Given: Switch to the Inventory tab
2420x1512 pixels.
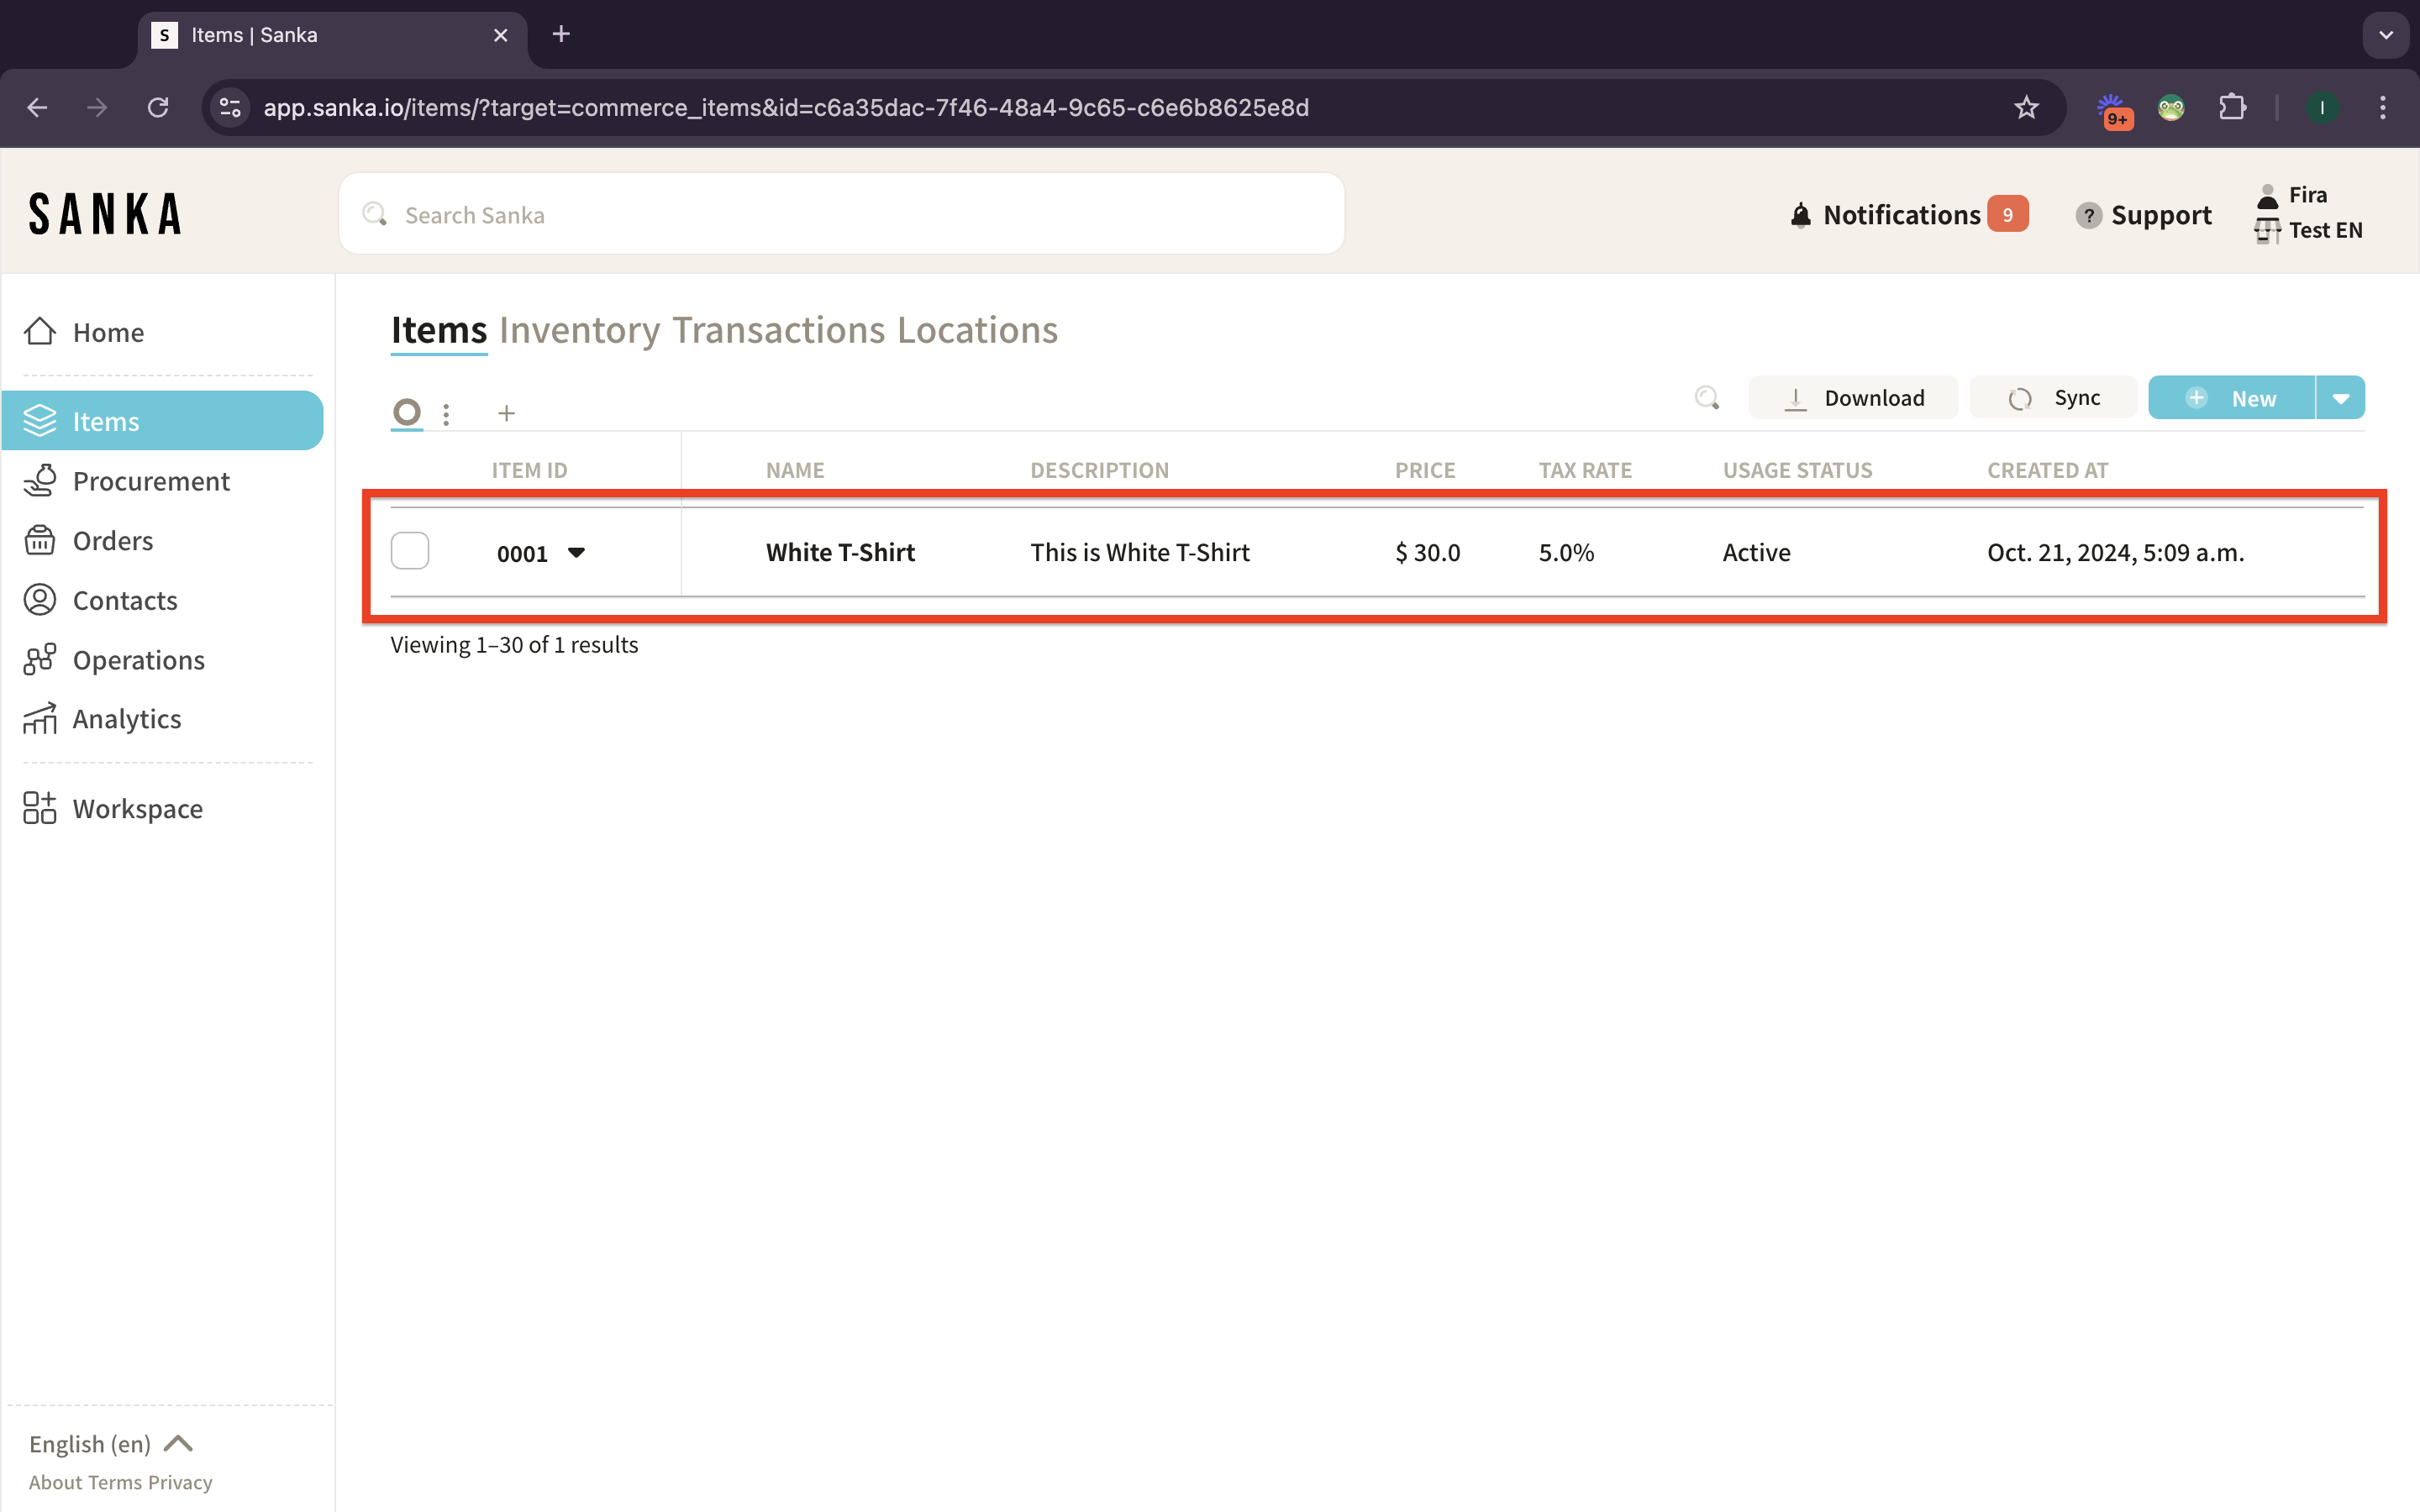Looking at the screenshot, I should point(579,330).
